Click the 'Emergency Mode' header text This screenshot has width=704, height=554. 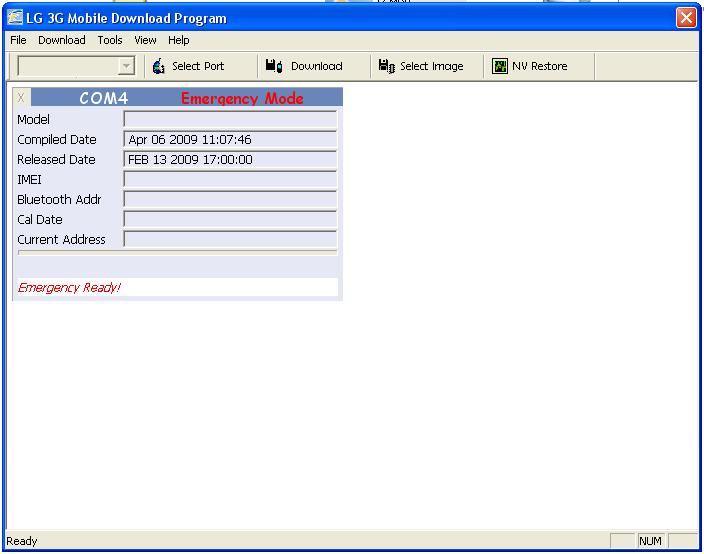coord(242,98)
